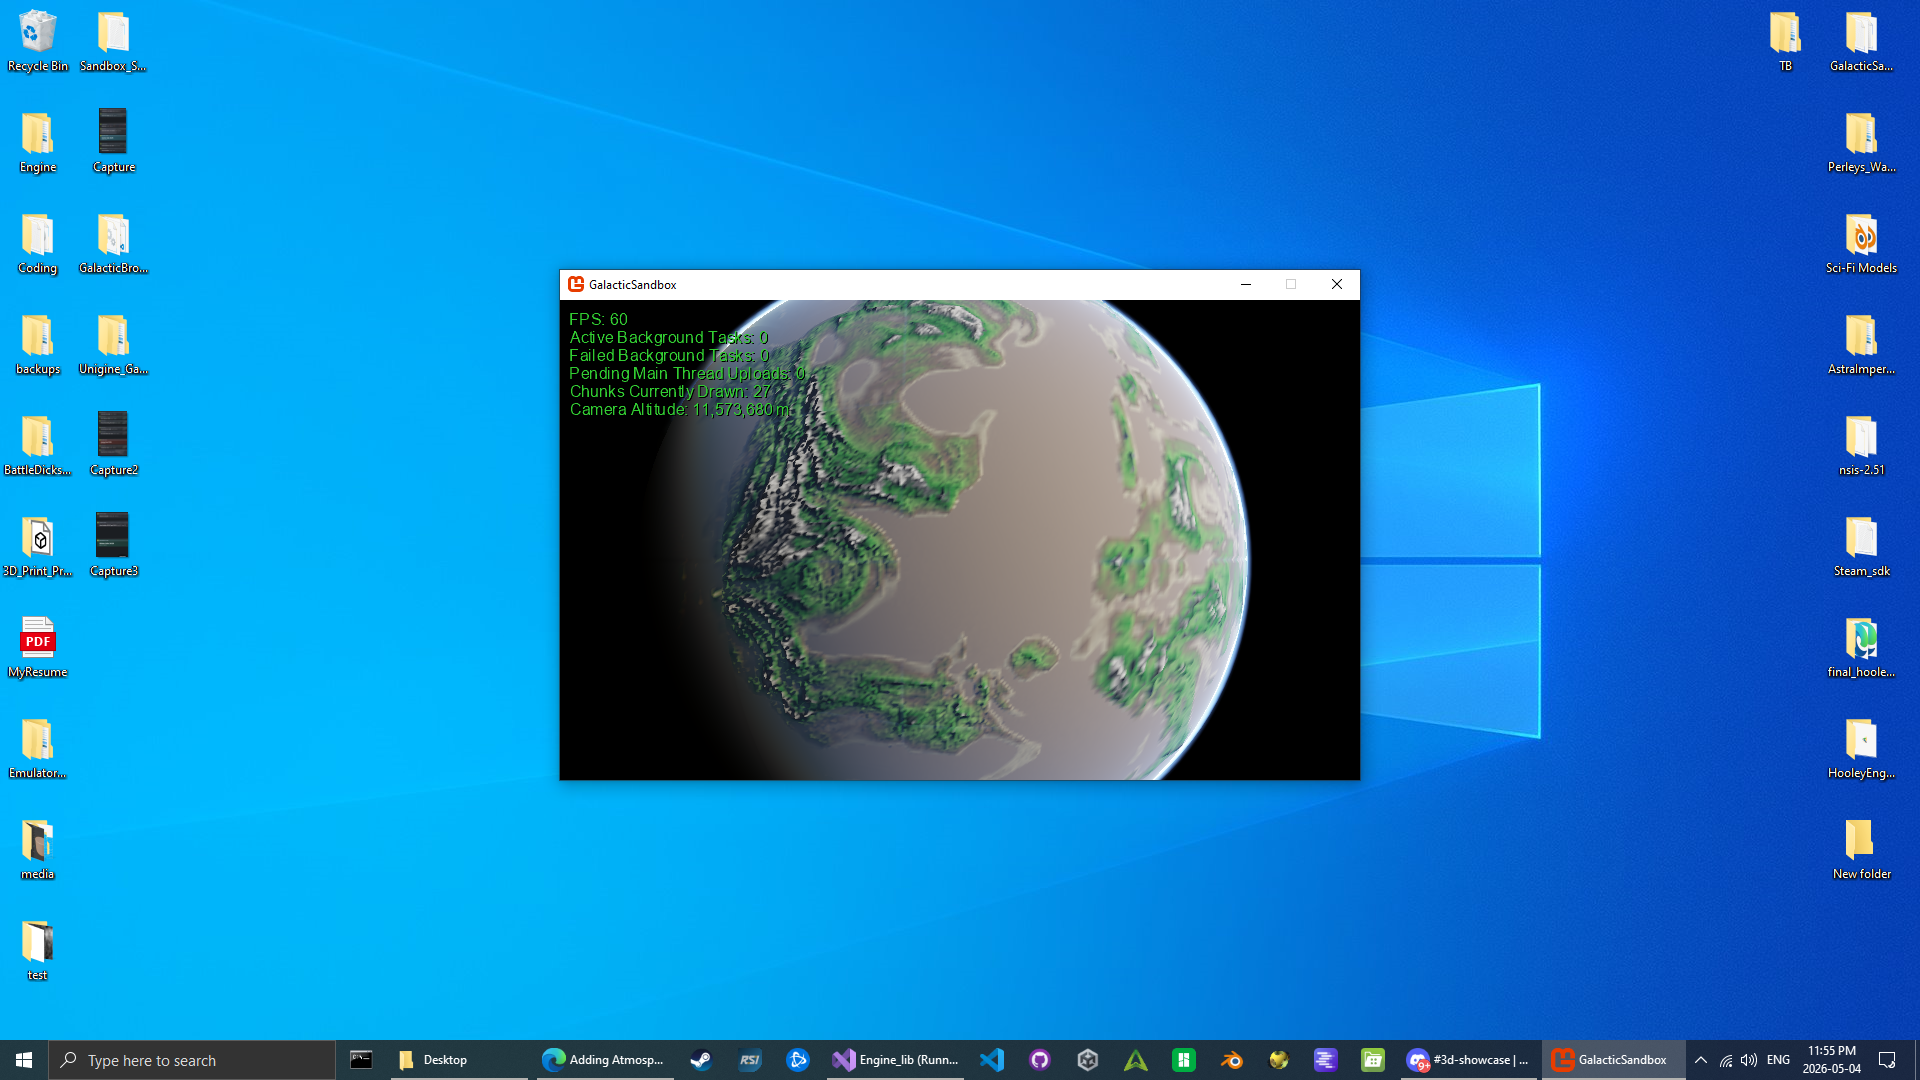
Task: Click the GalacticSandbox title bar icon
Action: tap(576, 284)
